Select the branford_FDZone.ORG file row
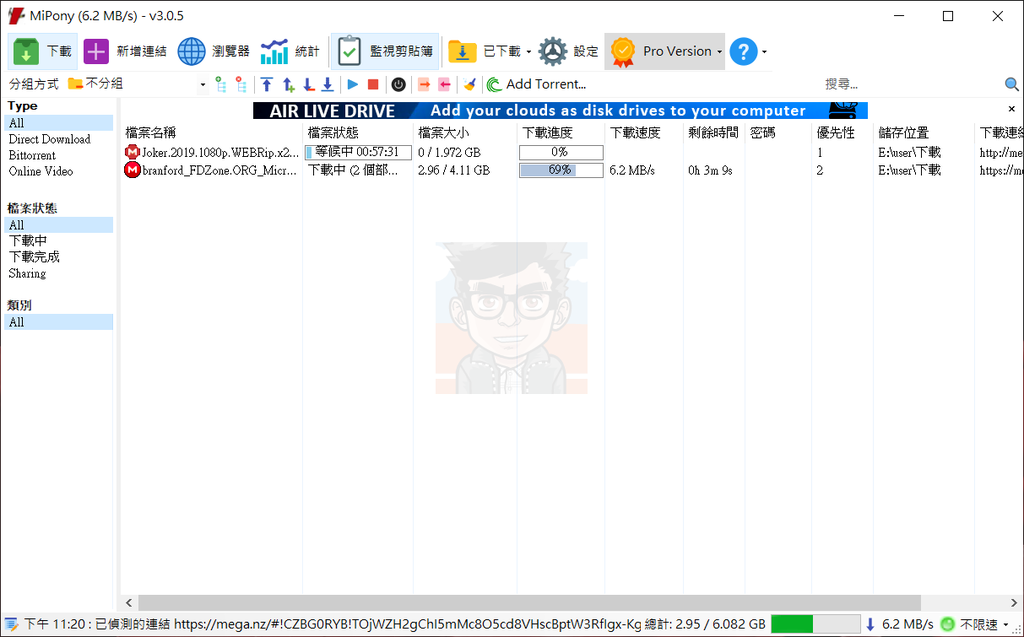Viewport: 1024px width, 637px height. point(572,170)
